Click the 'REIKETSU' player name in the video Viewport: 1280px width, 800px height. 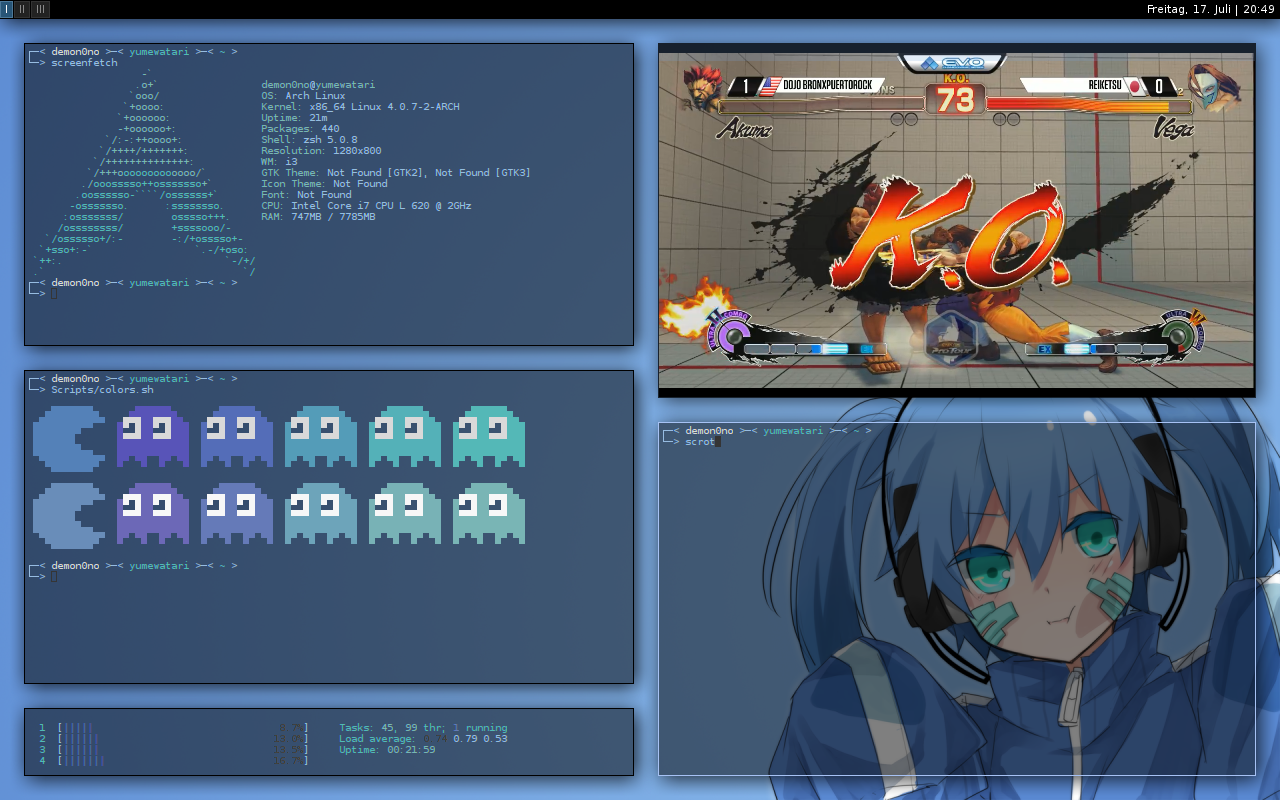click(1104, 86)
